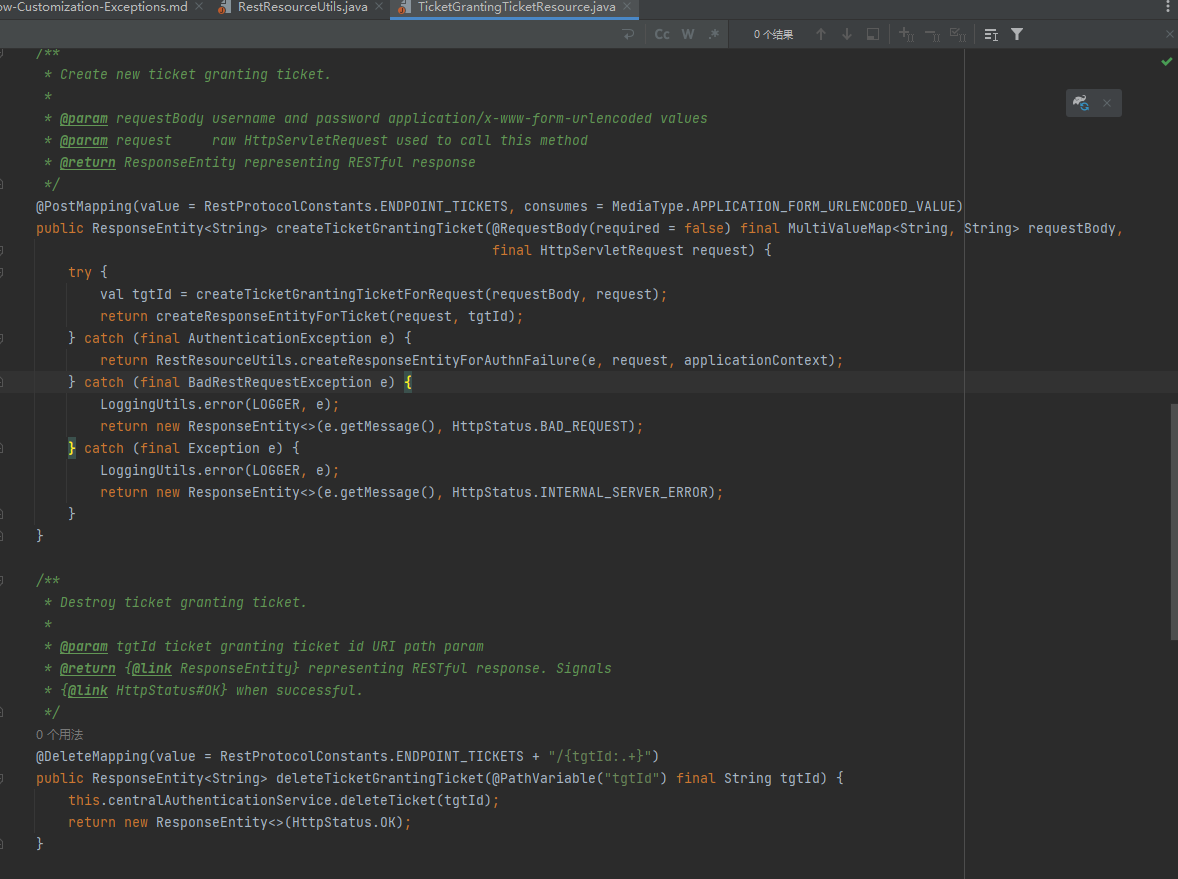The height and width of the screenshot is (879, 1178).
Task: Open the search filter options
Action: [1017, 34]
